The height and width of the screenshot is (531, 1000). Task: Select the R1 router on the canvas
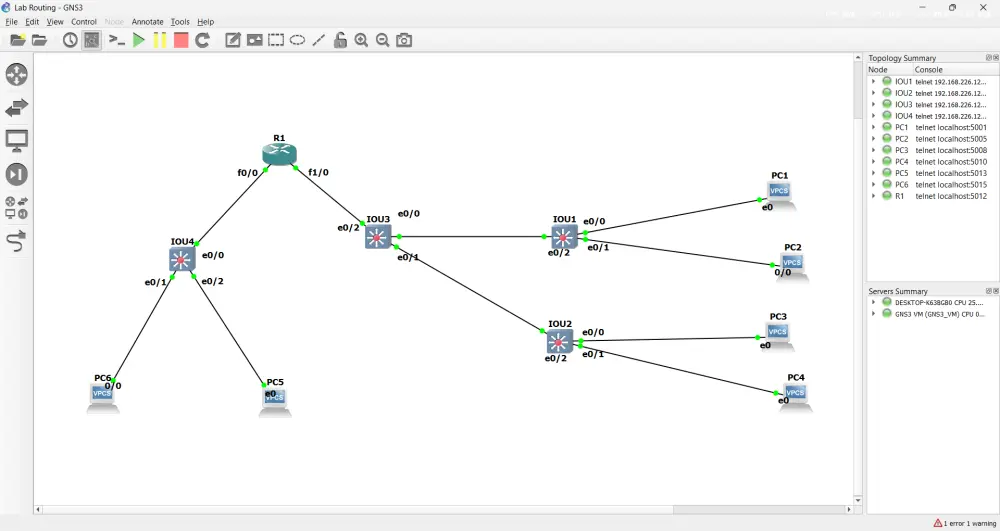click(279, 154)
